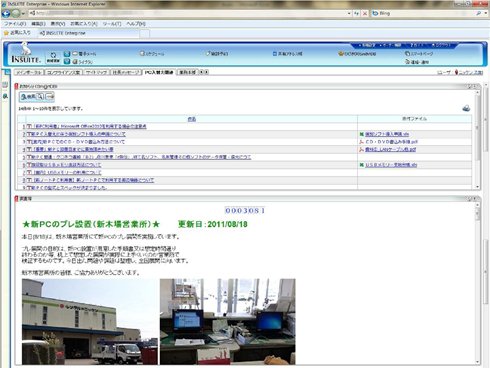Switch to the コンプライアンス室 portal tab
Screen dimensions: 490x368
[x=63, y=72]
